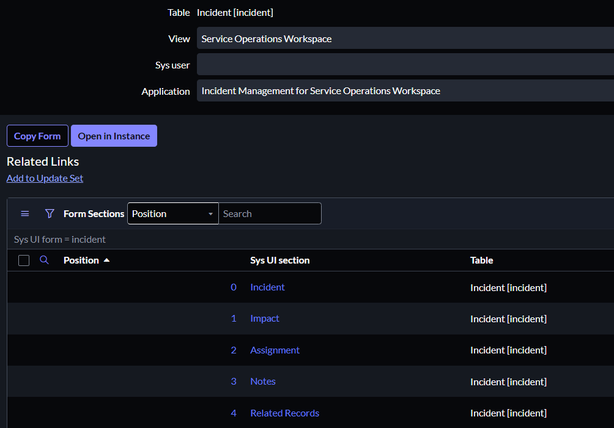
Task: Click the Position column header
Action: pos(81,260)
